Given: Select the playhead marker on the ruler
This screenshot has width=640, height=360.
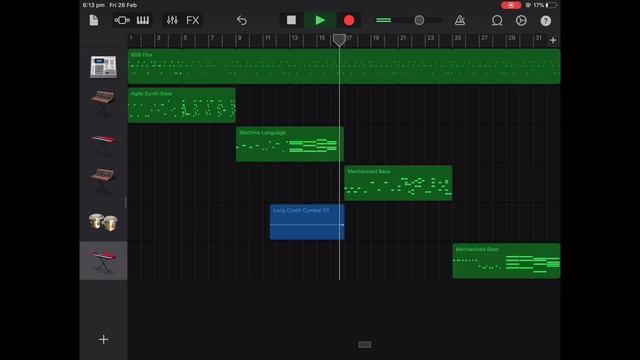Looking at the screenshot, I should 339,40.
